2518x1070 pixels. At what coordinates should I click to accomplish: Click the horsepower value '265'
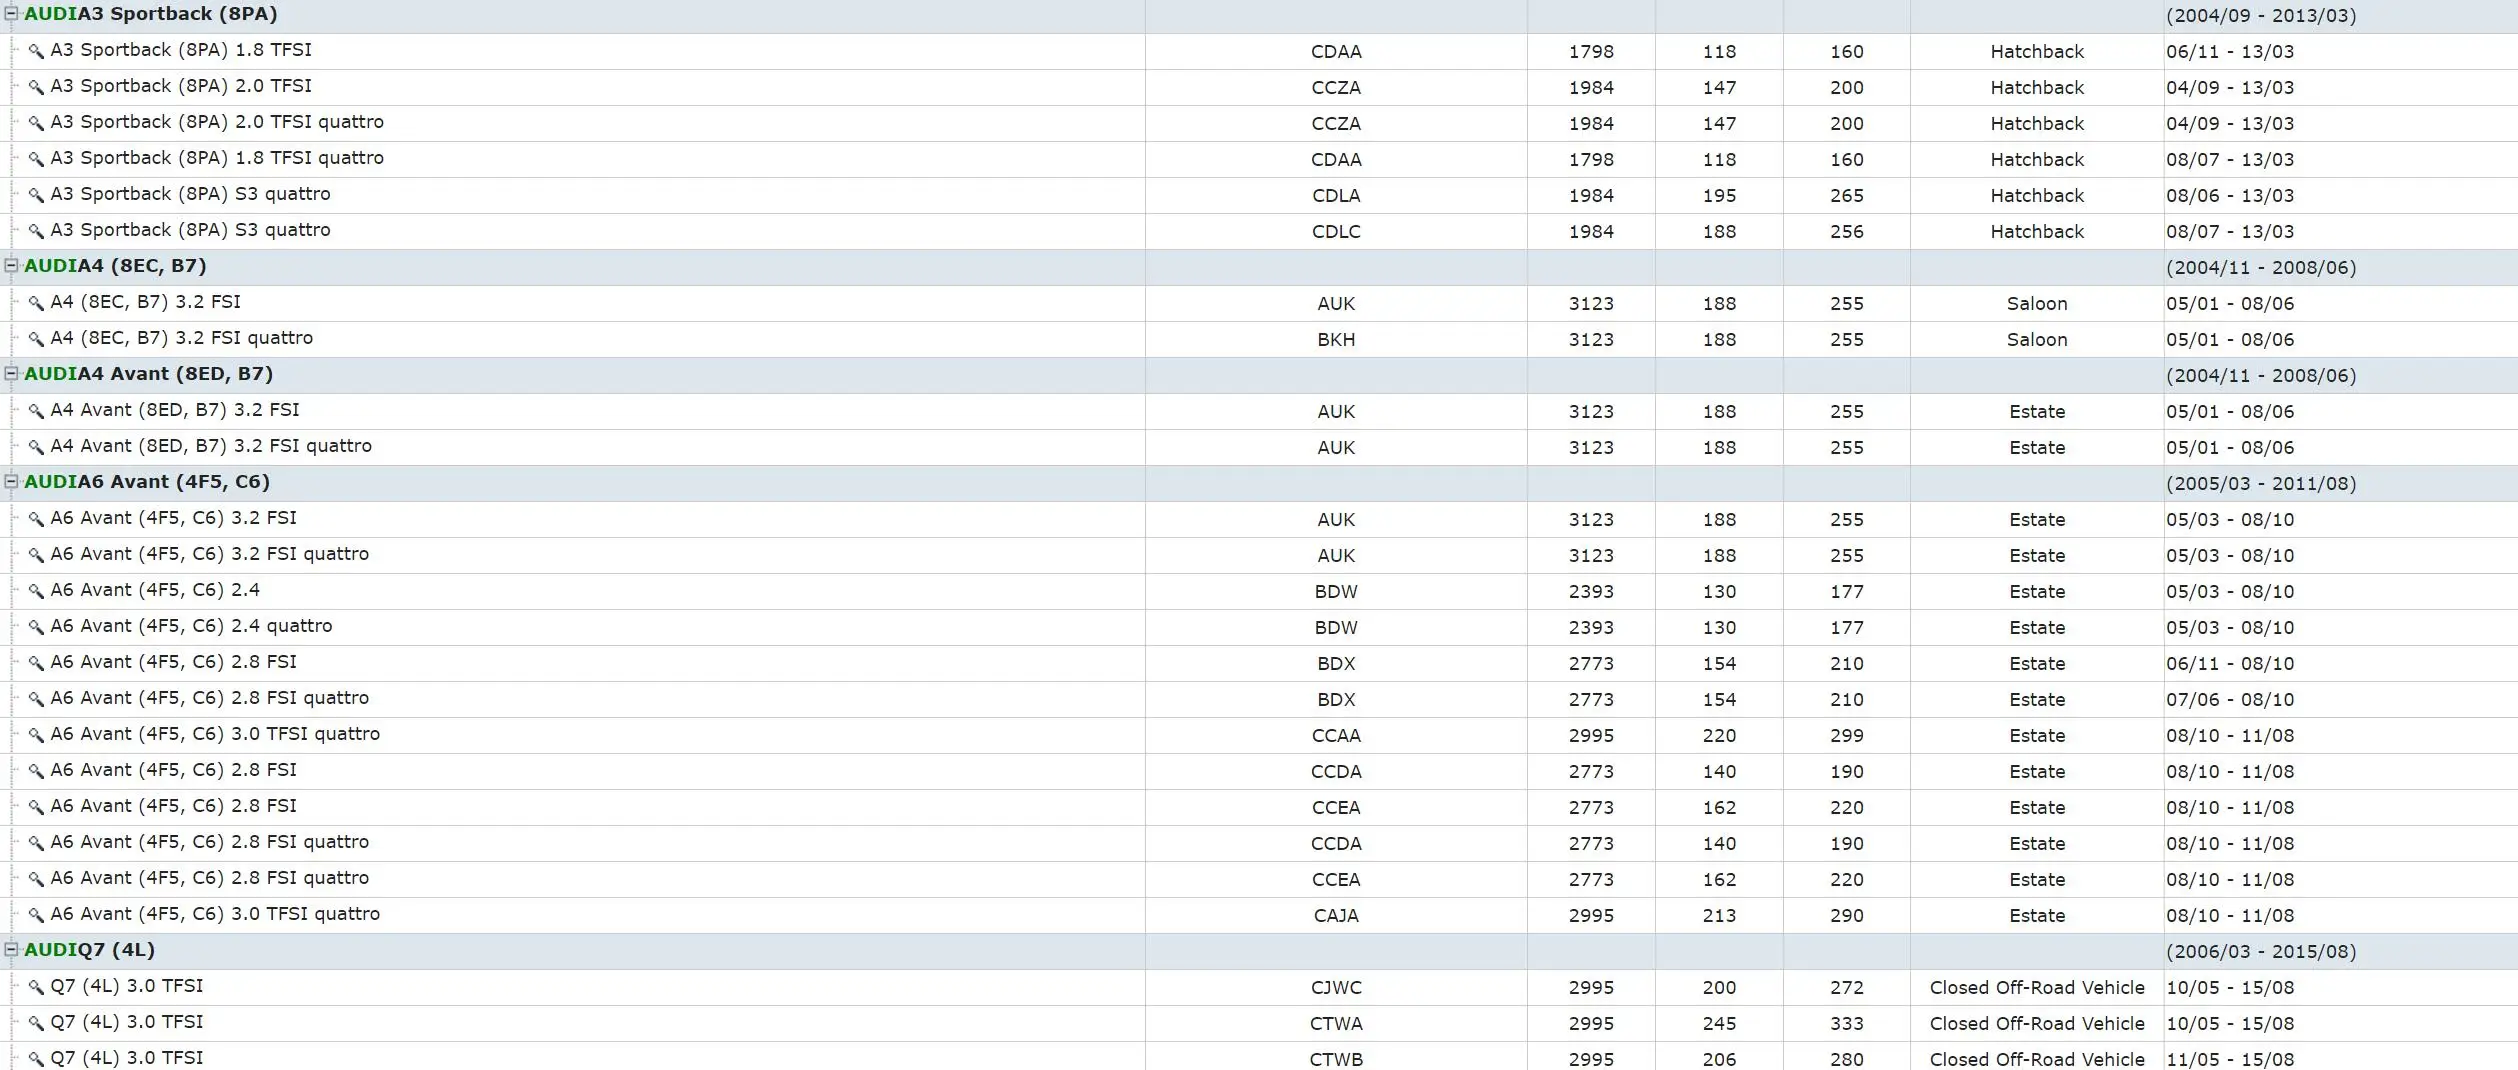(x=1847, y=196)
